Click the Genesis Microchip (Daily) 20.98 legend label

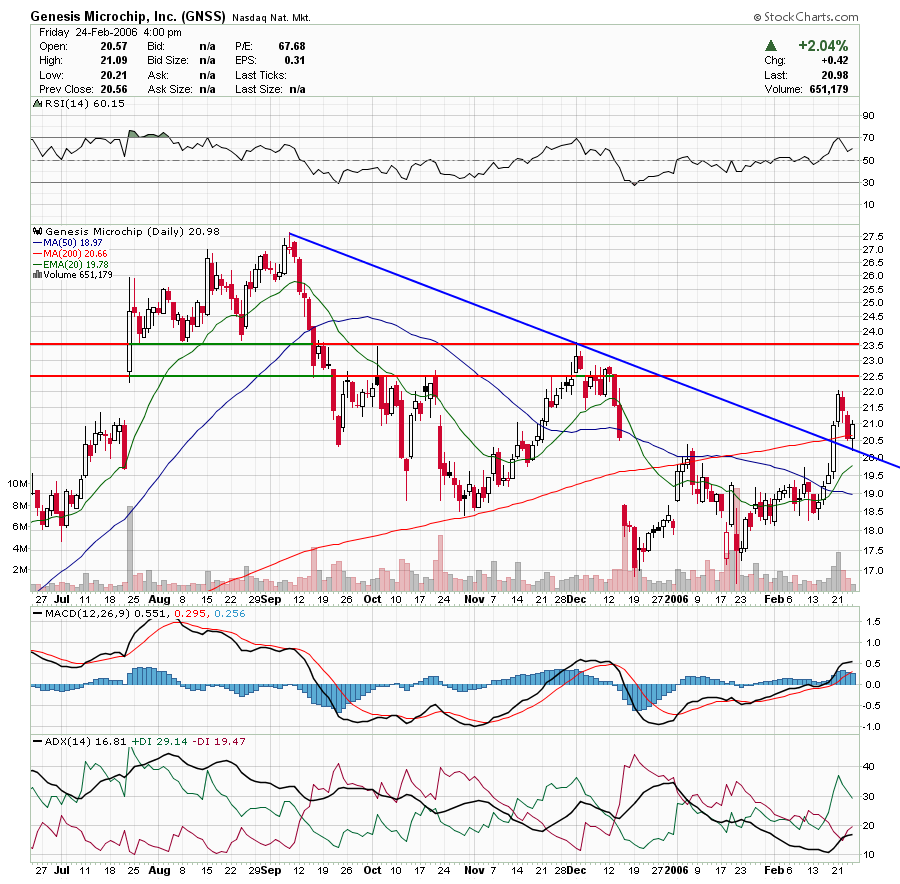pyautogui.click(x=133, y=231)
